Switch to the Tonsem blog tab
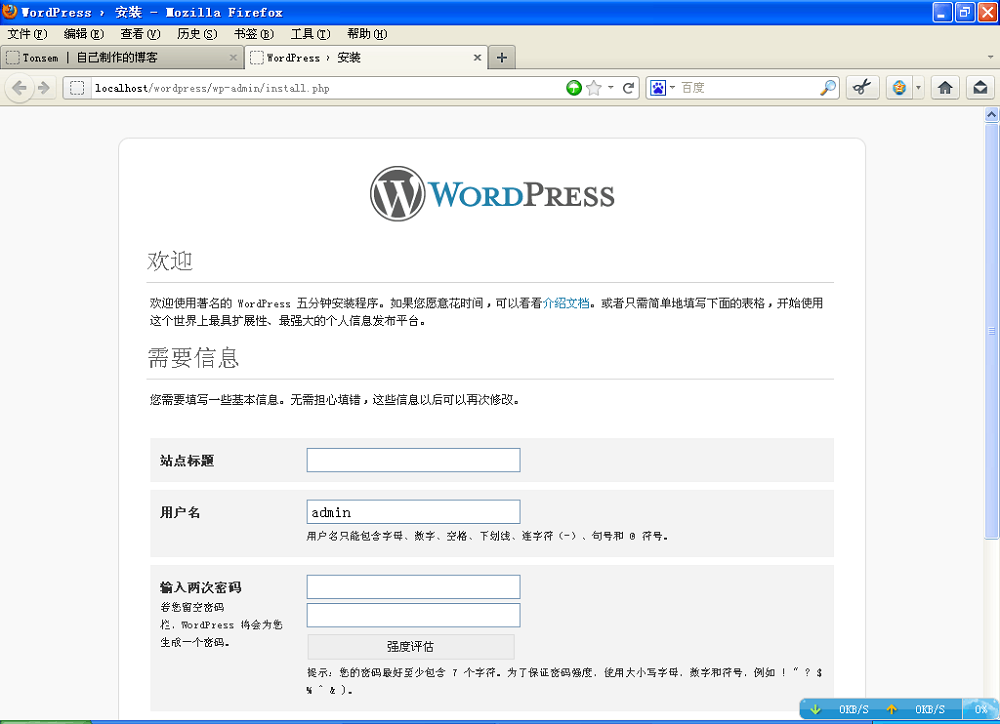This screenshot has height=724, width=1000. [x=120, y=58]
